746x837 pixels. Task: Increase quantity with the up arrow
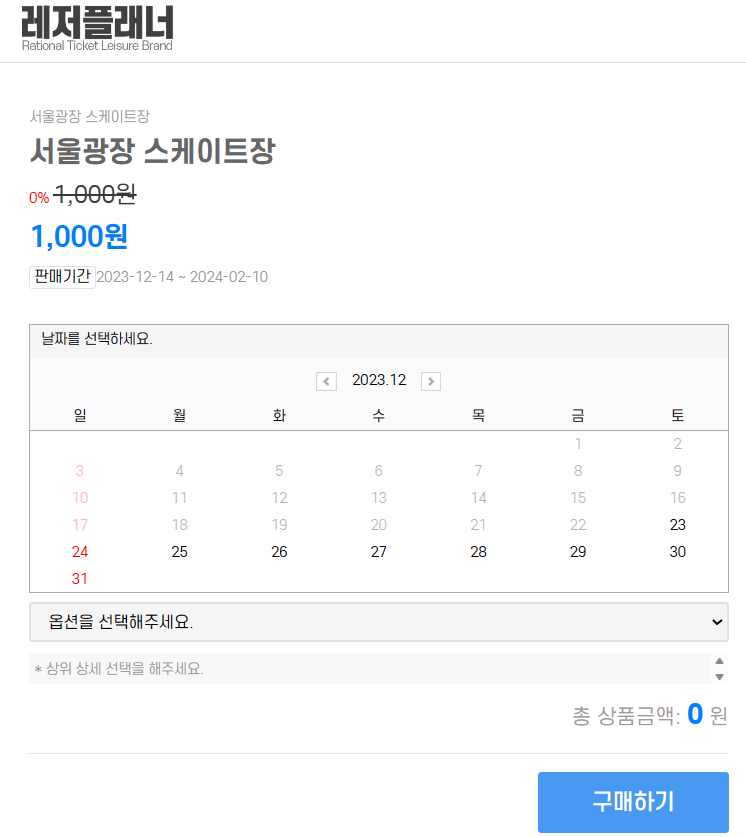[x=719, y=661]
